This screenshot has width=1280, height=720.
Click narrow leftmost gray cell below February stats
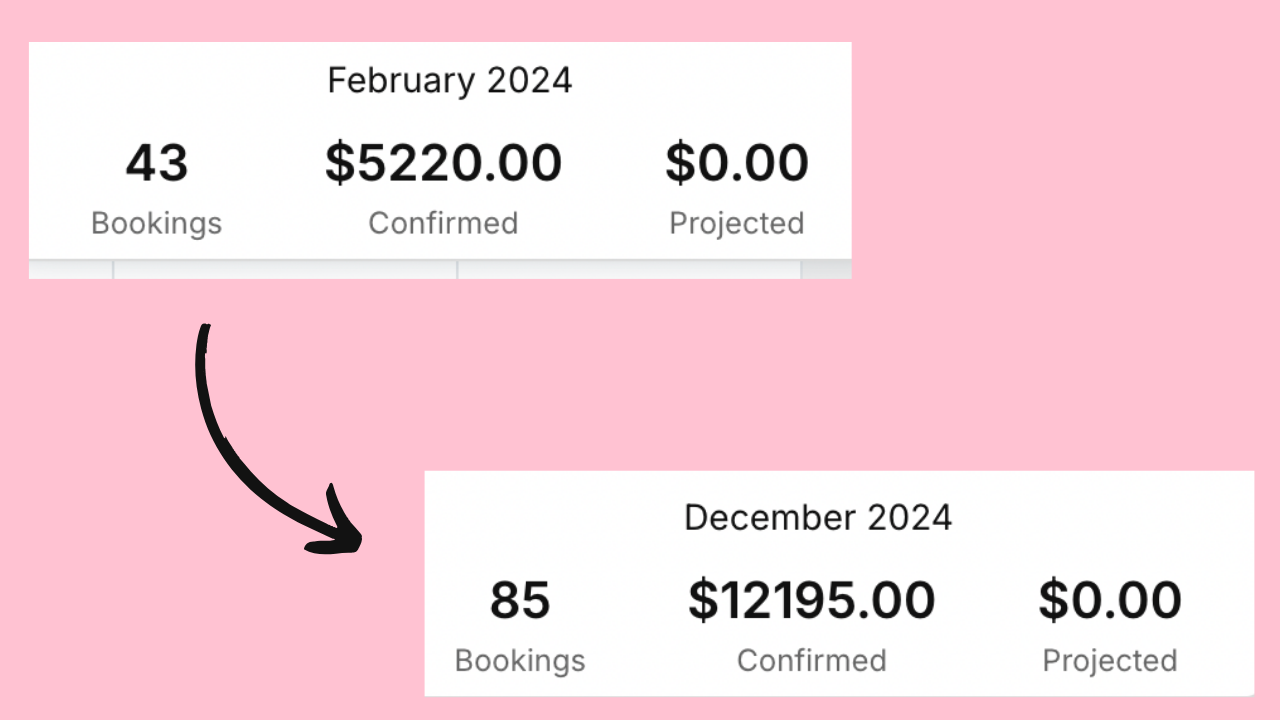coord(70,270)
